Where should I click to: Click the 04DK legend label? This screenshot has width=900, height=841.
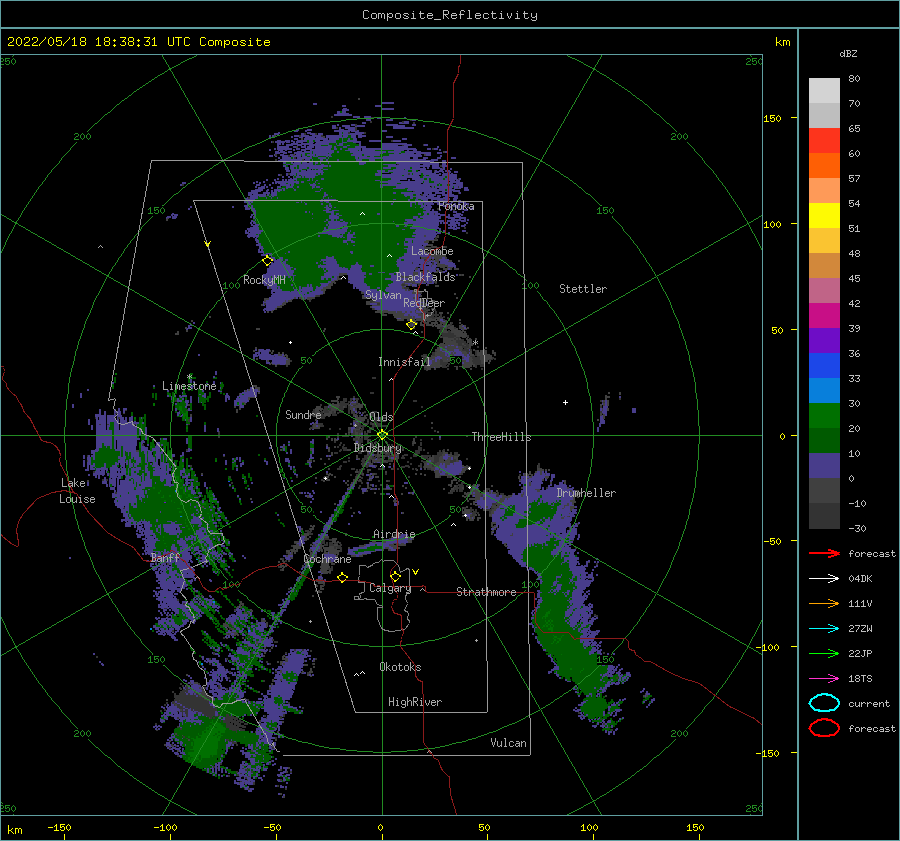tap(860, 579)
